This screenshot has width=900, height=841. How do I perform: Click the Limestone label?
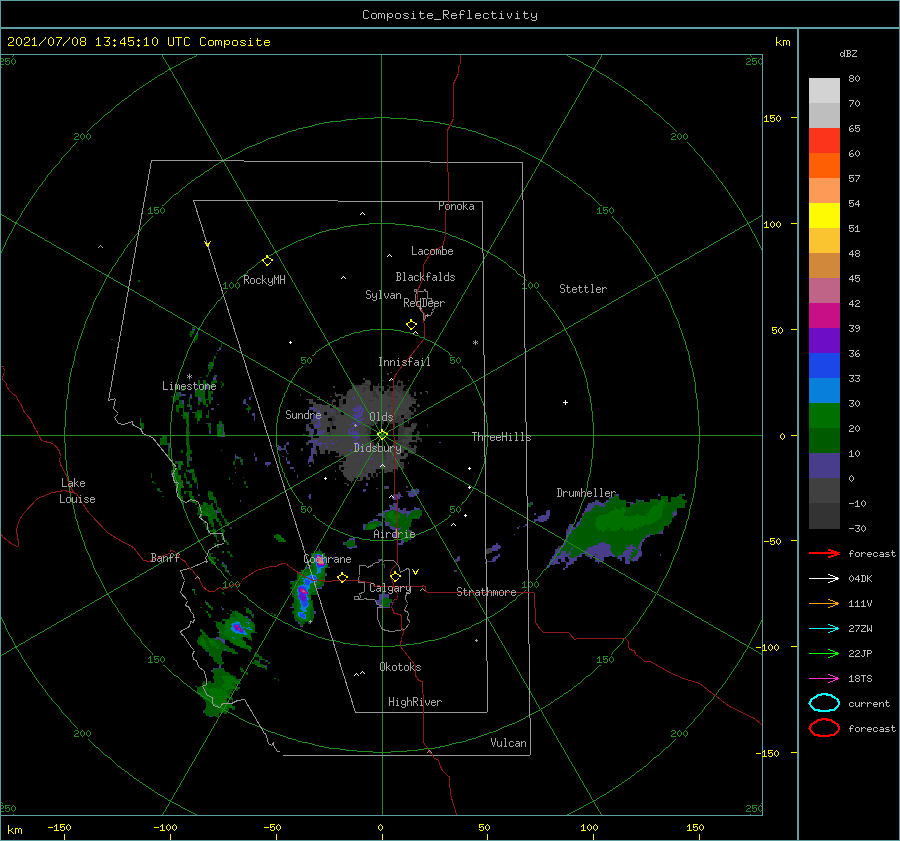[x=189, y=386]
